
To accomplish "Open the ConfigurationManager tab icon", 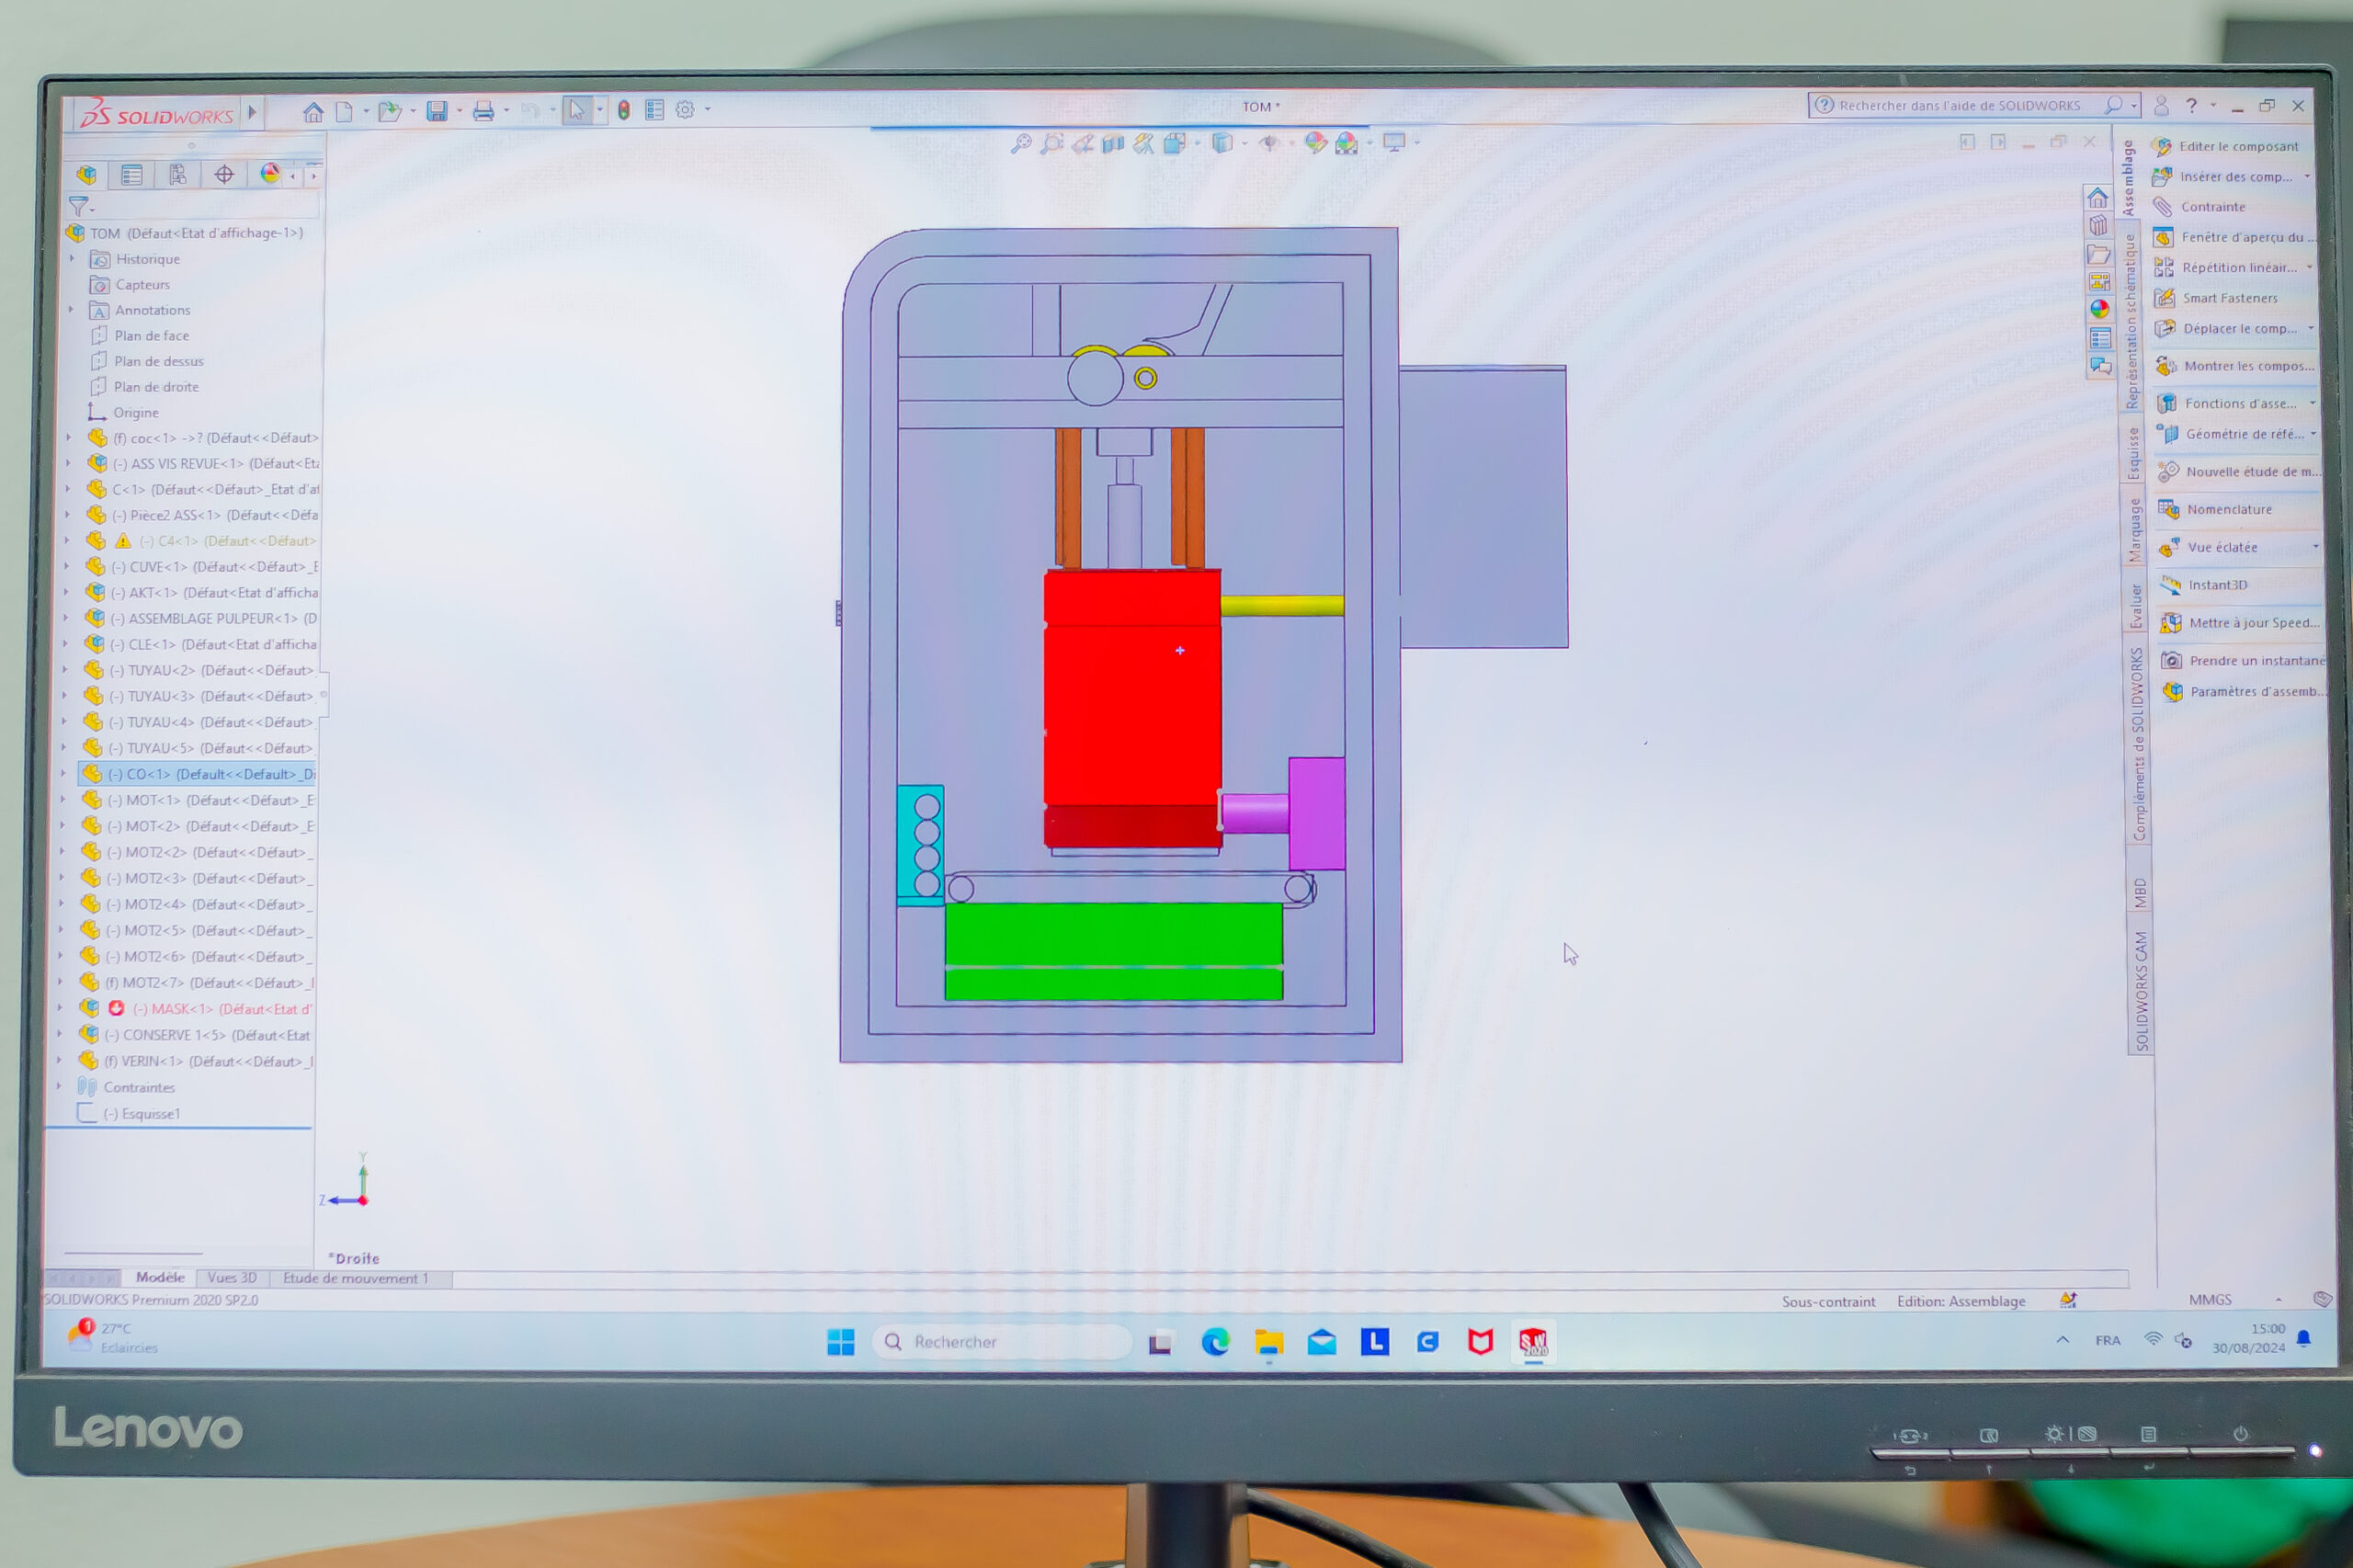I will click(178, 175).
